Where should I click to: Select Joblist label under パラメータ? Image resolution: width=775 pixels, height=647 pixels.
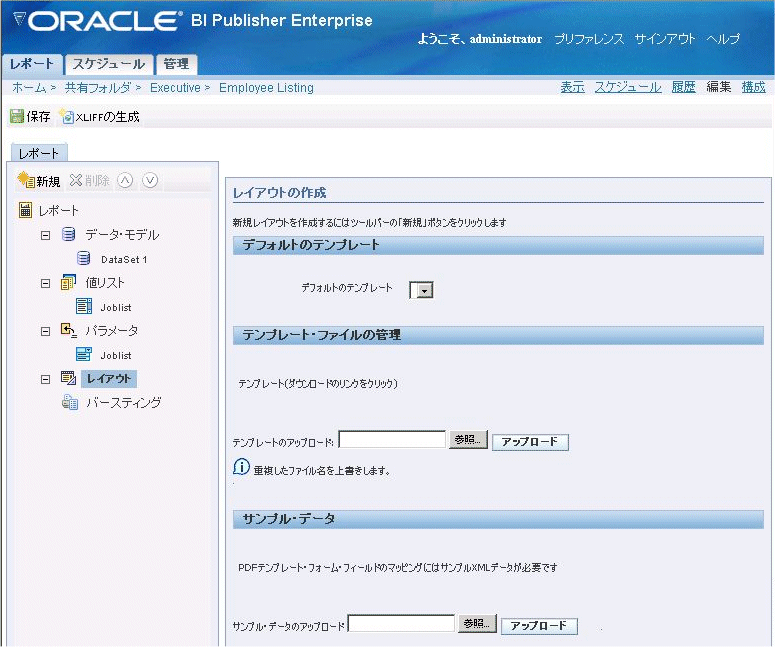point(116,355)
